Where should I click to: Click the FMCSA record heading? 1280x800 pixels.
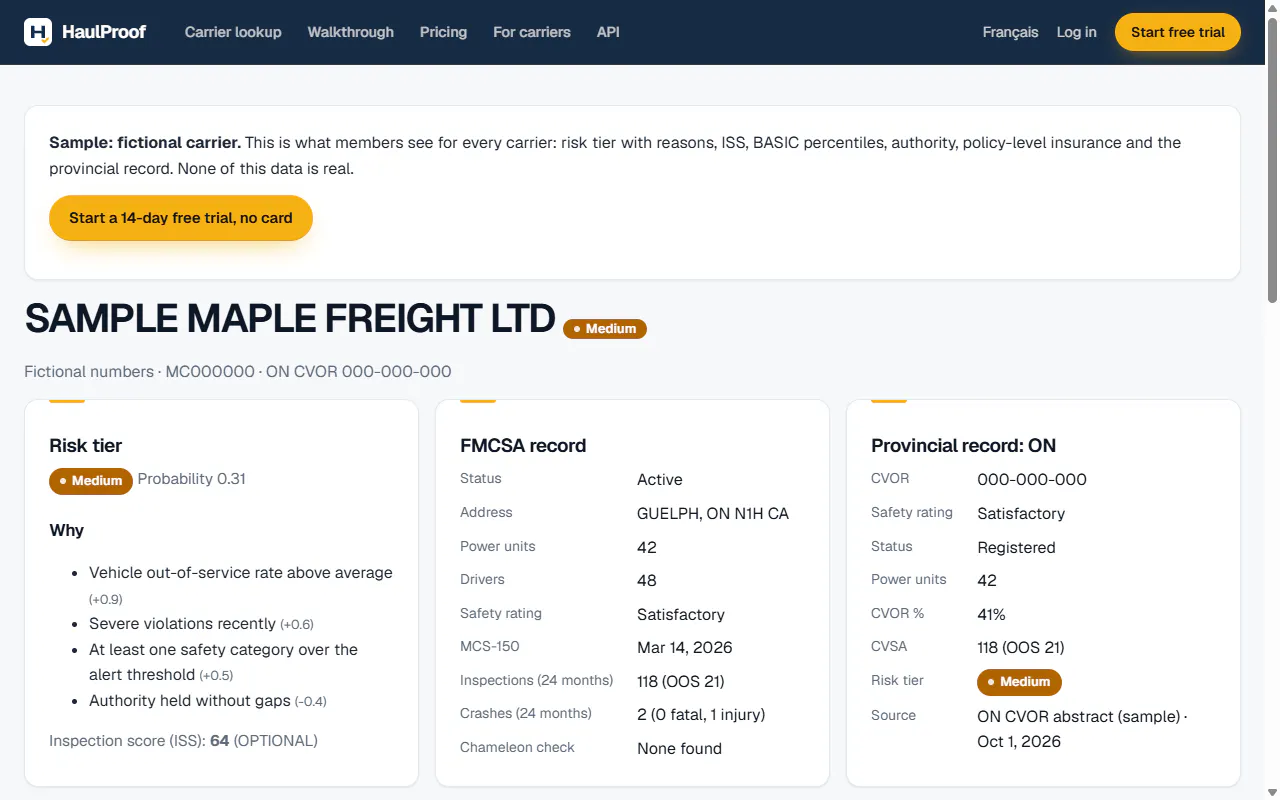click(523, 446)
